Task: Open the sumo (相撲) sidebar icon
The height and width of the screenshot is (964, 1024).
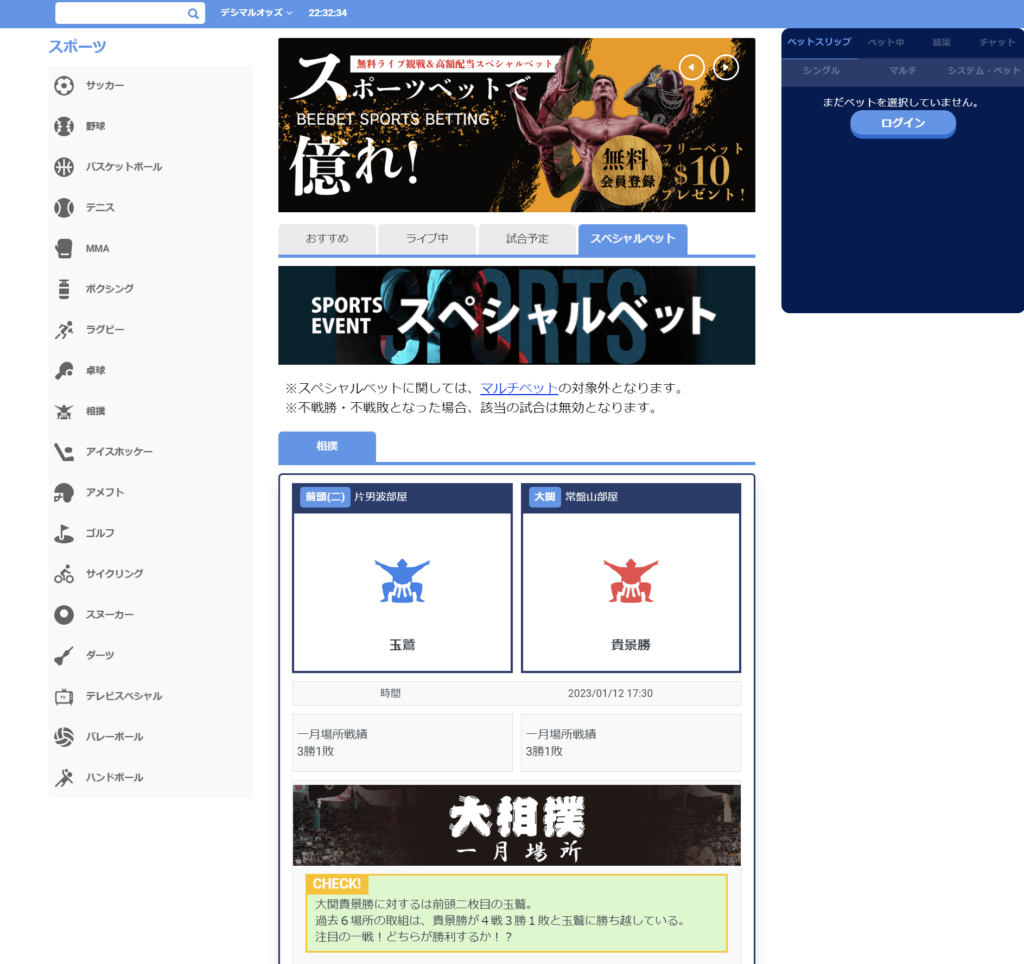Action: pos(64,411)
